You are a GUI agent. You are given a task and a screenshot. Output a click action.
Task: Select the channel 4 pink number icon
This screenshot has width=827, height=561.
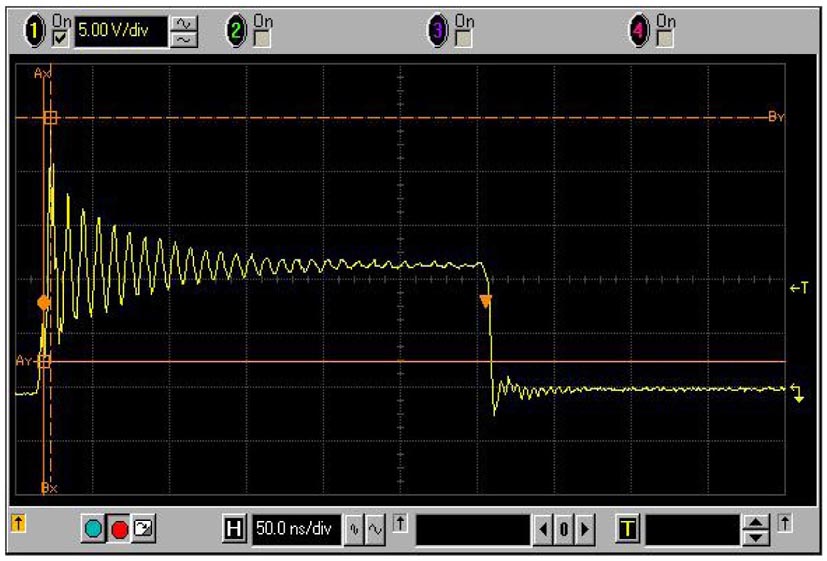pyautogui.click(x=641, y=30)
